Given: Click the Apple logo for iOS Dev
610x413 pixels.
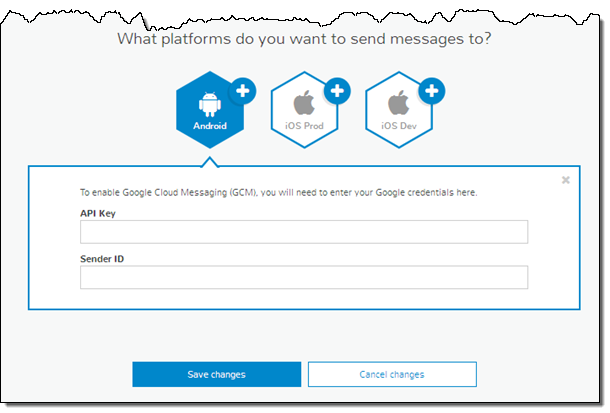Looking at the screenshot, I should click(398, 103).
